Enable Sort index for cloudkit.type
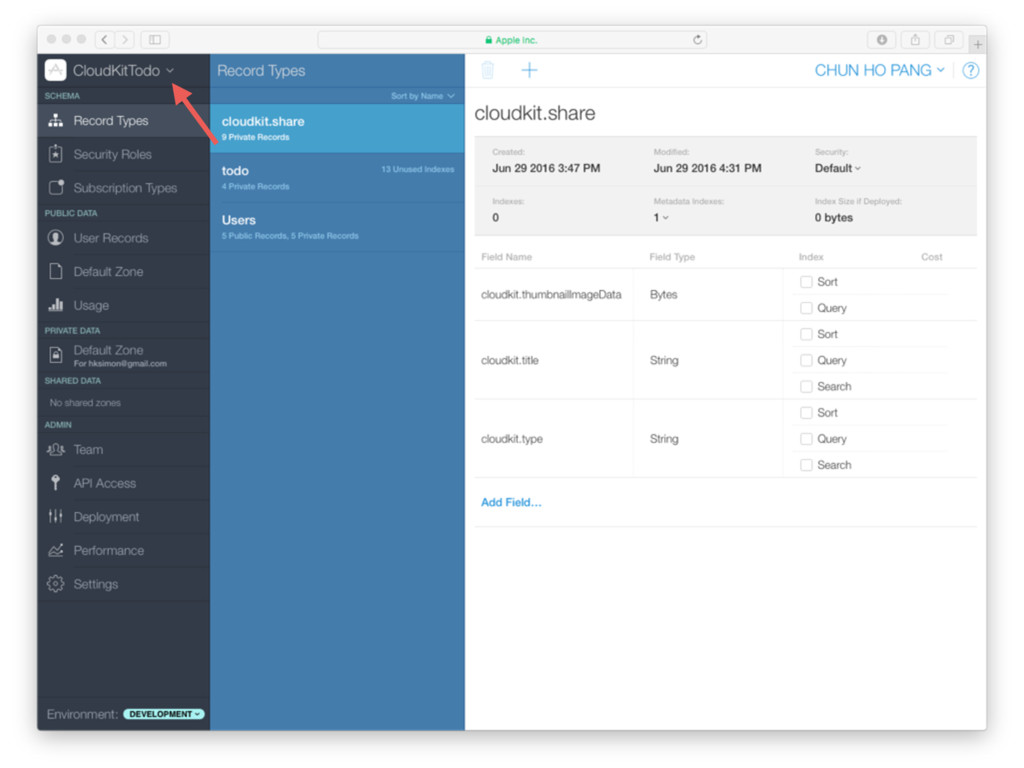The height and width of the screenshot is (768, 1024). 807,412
